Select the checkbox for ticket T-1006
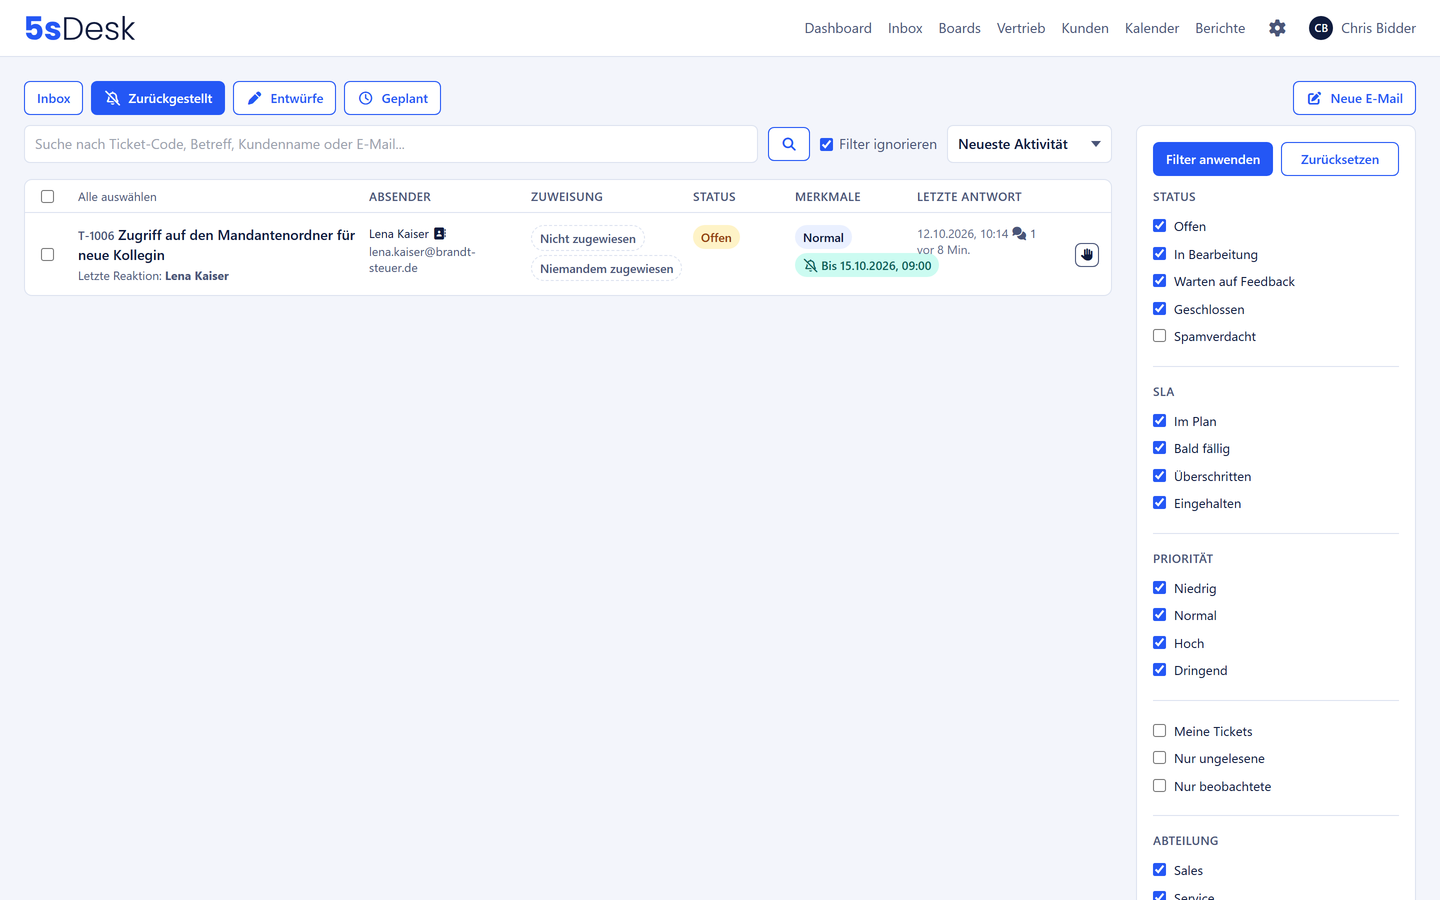This screenshot has width=1440, height=900. [47, 255]
